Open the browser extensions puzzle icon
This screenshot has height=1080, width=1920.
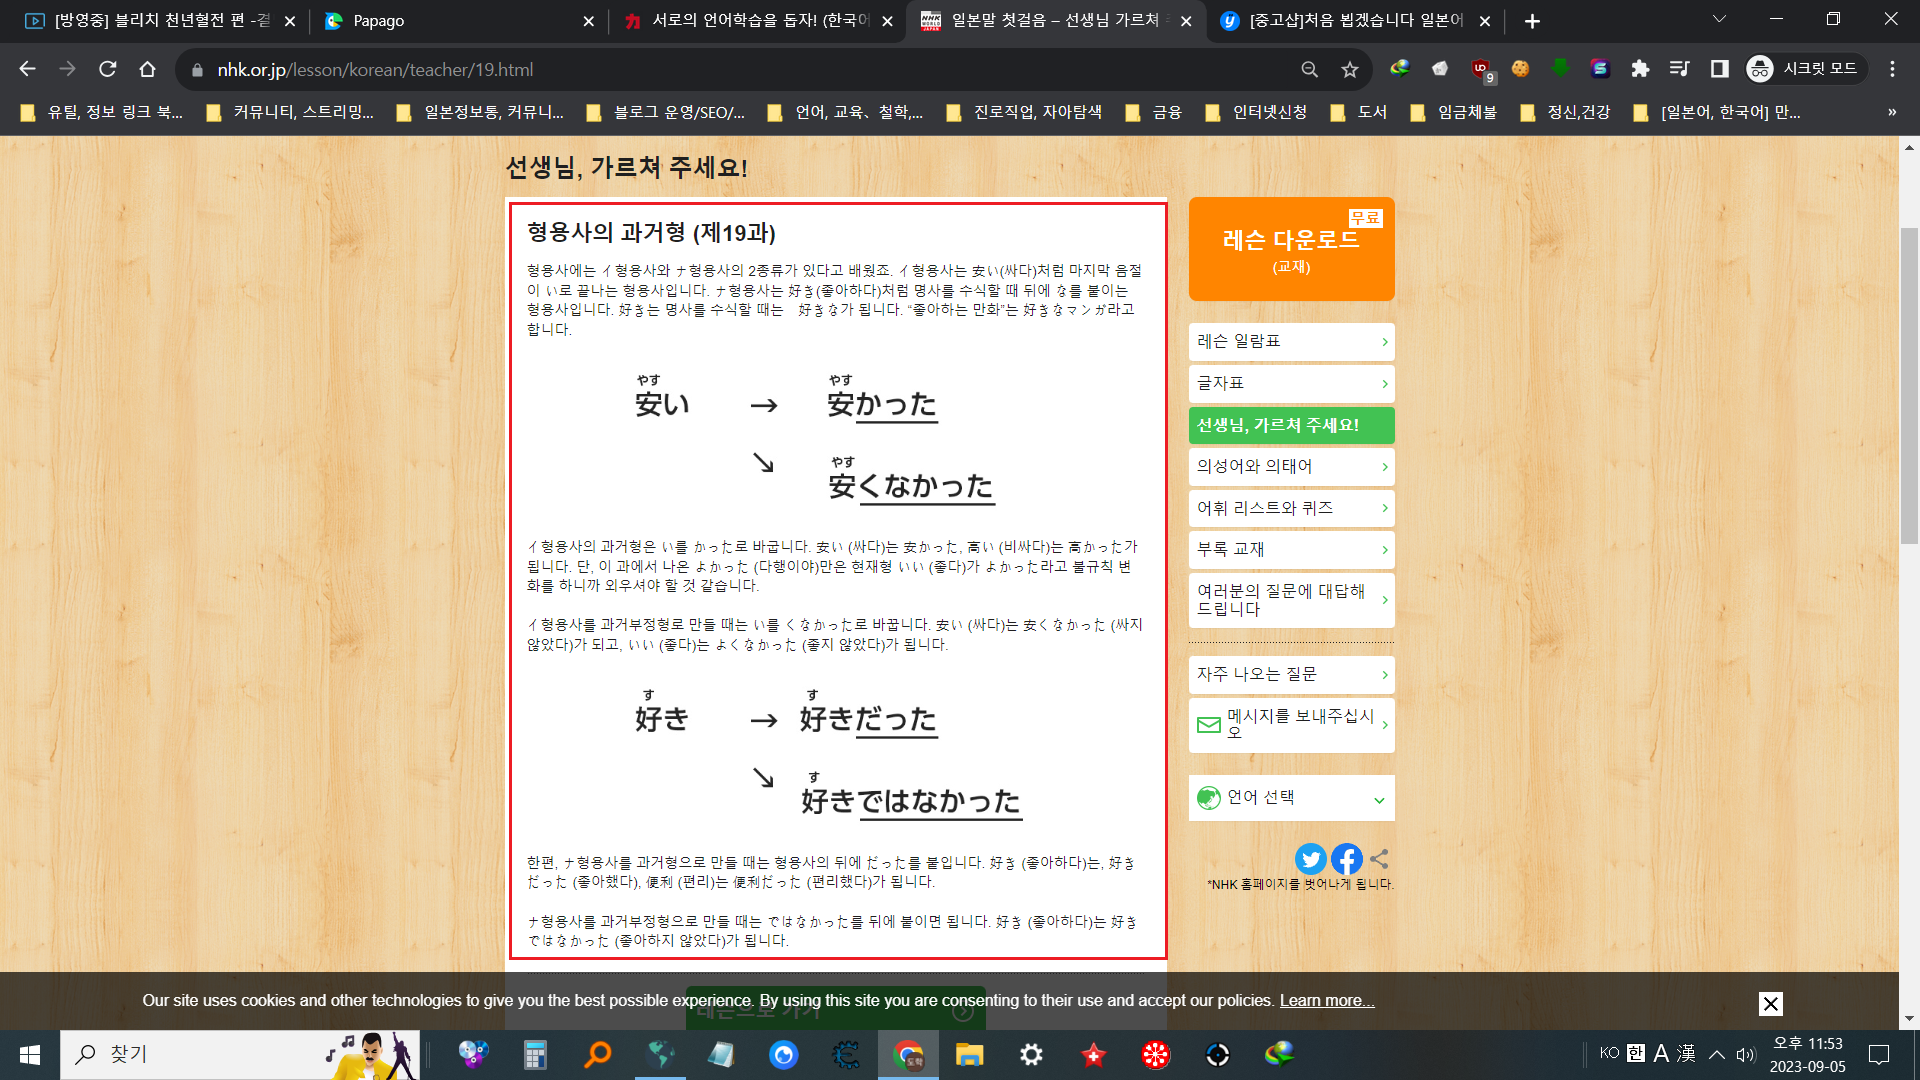click(x=1640, y=69)
